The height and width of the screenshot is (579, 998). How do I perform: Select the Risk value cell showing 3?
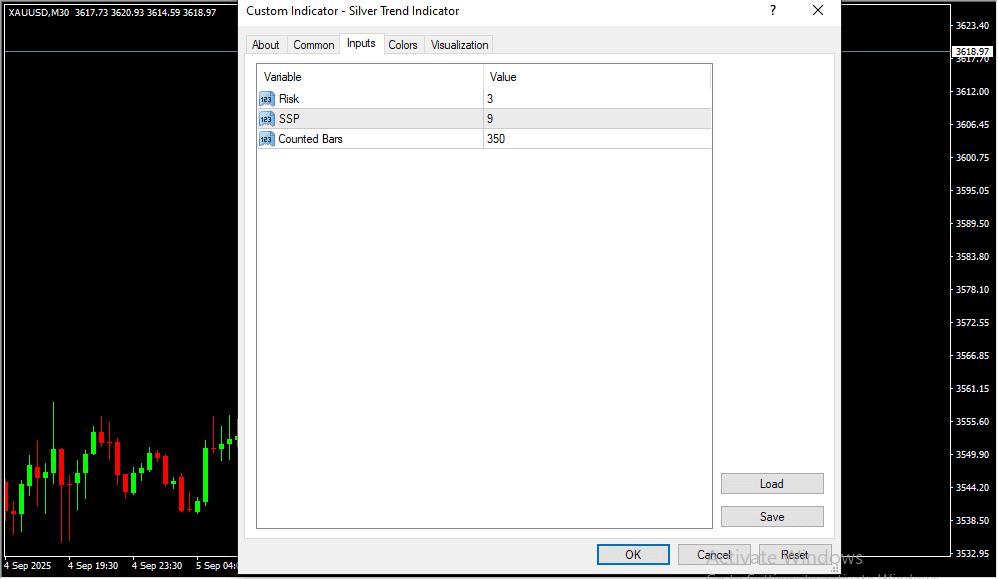[x=597, y=99]
